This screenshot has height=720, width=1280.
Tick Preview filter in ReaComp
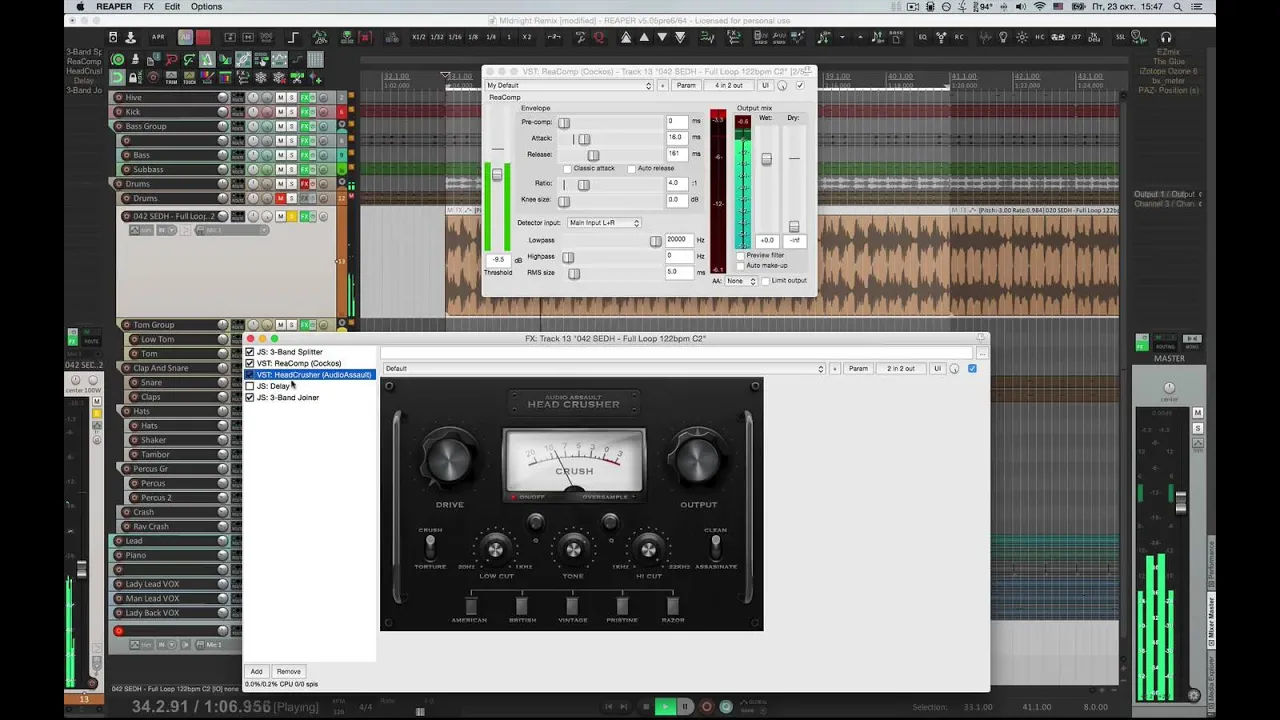click(740, 255)
